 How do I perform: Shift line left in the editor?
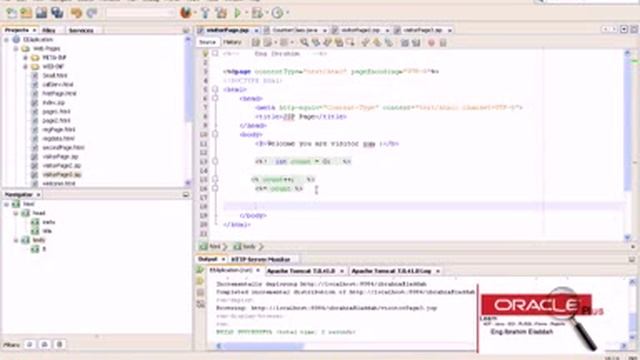coord(404,42)
